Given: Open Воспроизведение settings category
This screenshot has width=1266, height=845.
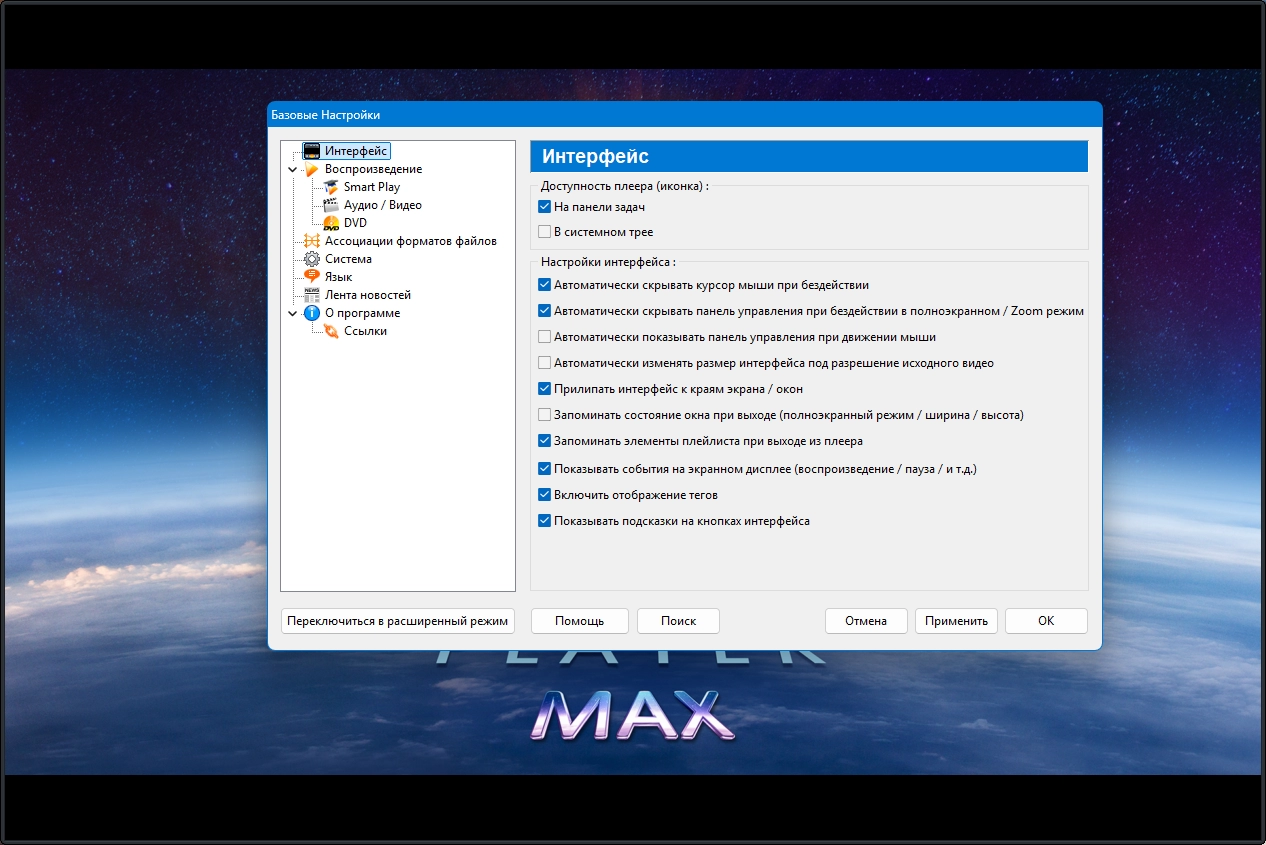Looking at the screenshot, I should (x=373, y=169).
